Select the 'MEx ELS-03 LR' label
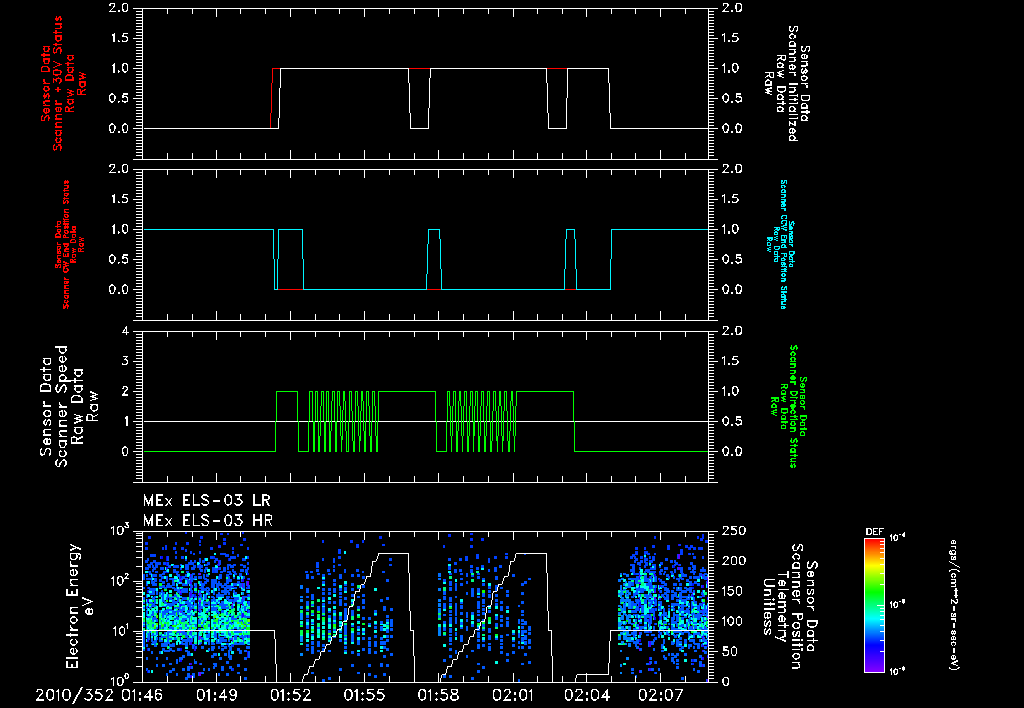This screenshot has width=1024, height=708. tap(207, 501)
